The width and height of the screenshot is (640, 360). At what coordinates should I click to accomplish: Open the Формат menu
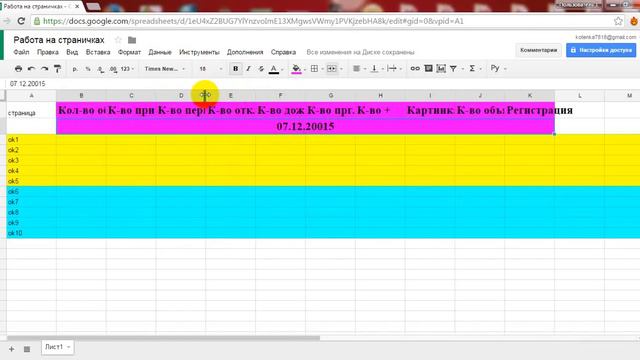[129, 52]
